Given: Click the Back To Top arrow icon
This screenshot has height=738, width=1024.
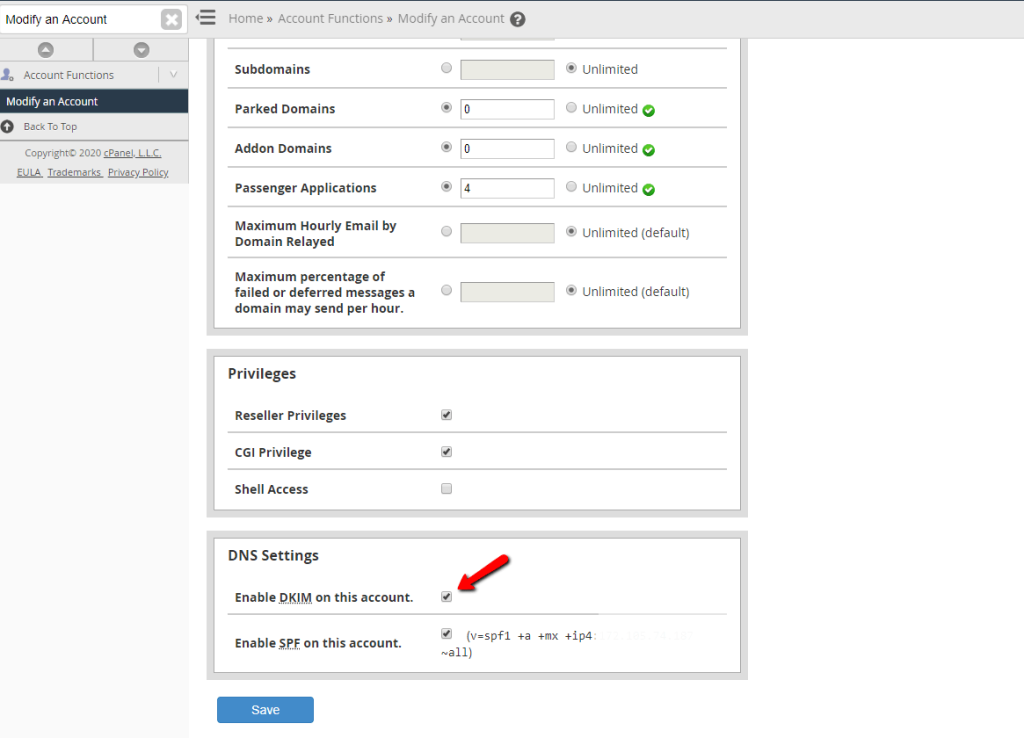Looking at the screenshot, I should click(11, 126).
